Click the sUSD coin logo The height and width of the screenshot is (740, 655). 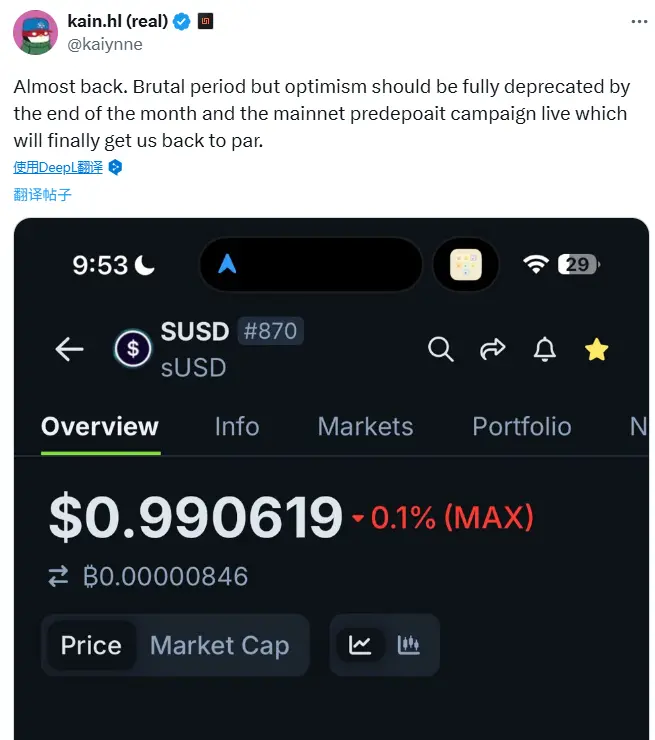[x=132, y=348]
